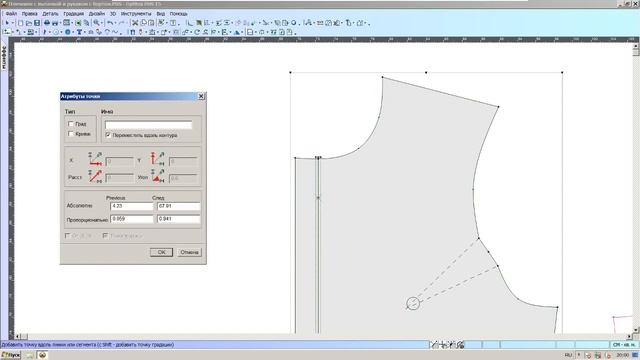Open the Windows Пуск start button

point(11,355)
